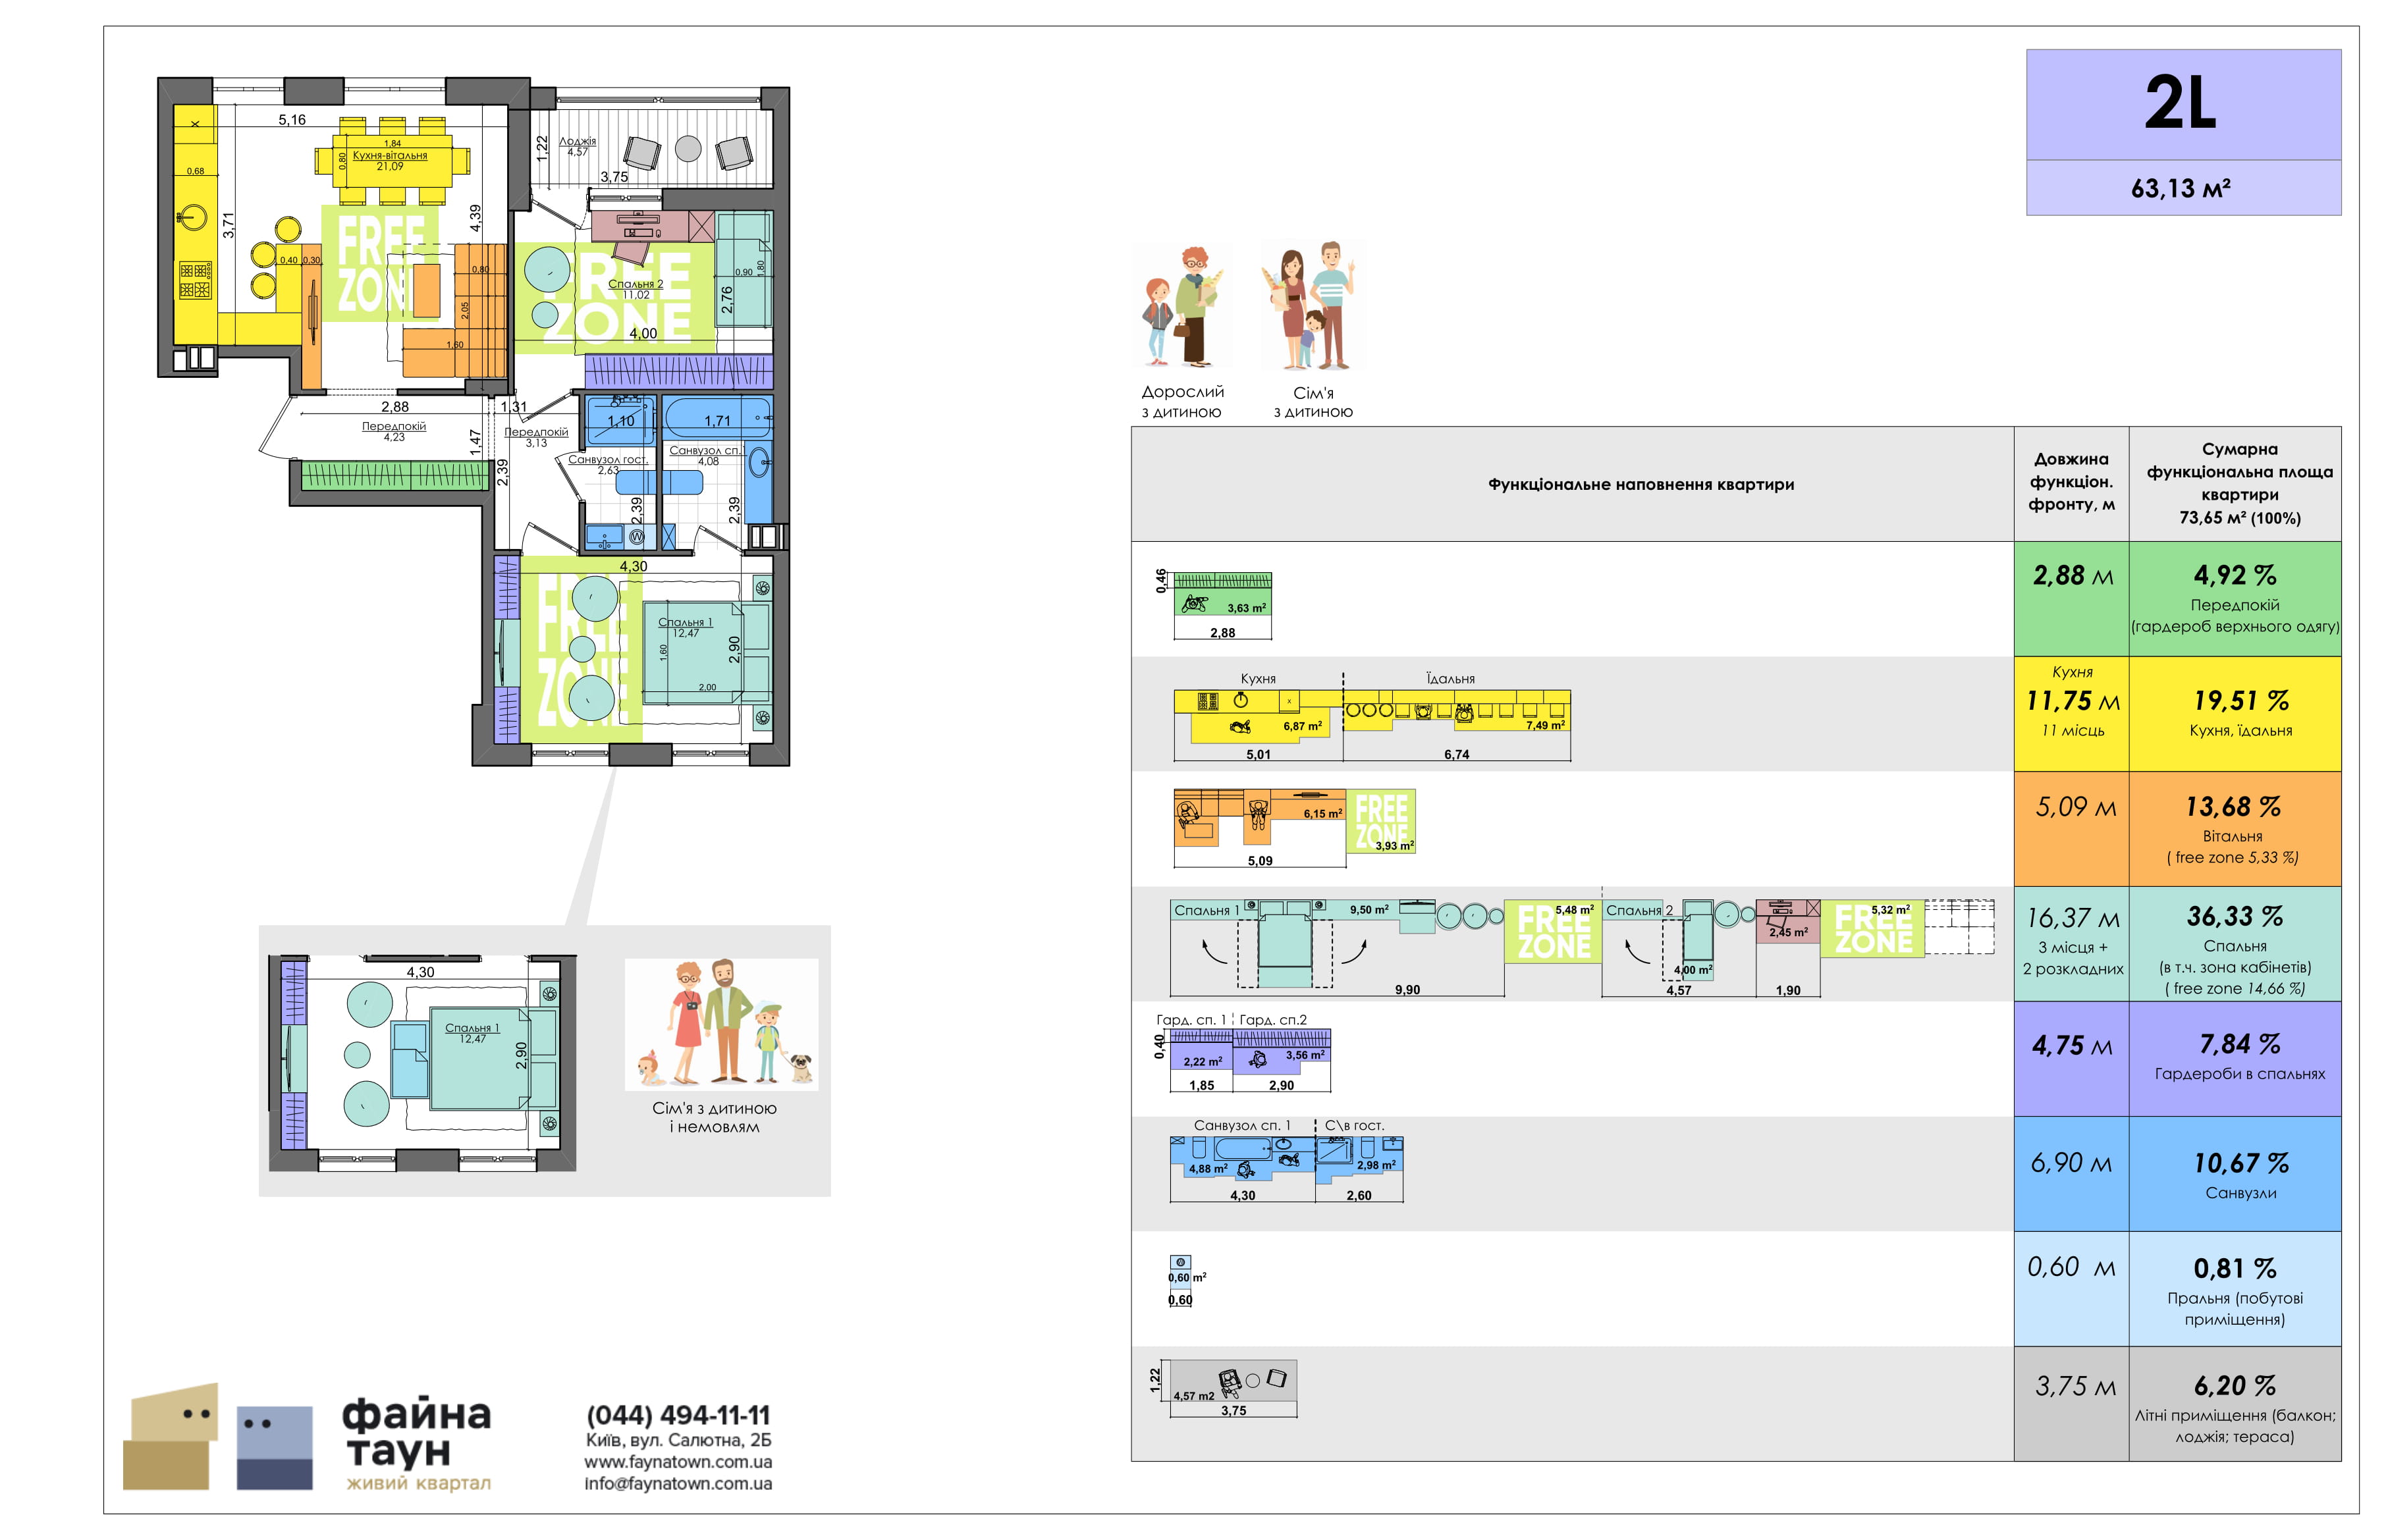The width and height of the screenshot is (2386, 1540).
Task: Select the Санвузол гост. 2,63 label
Action: [608, 464]
